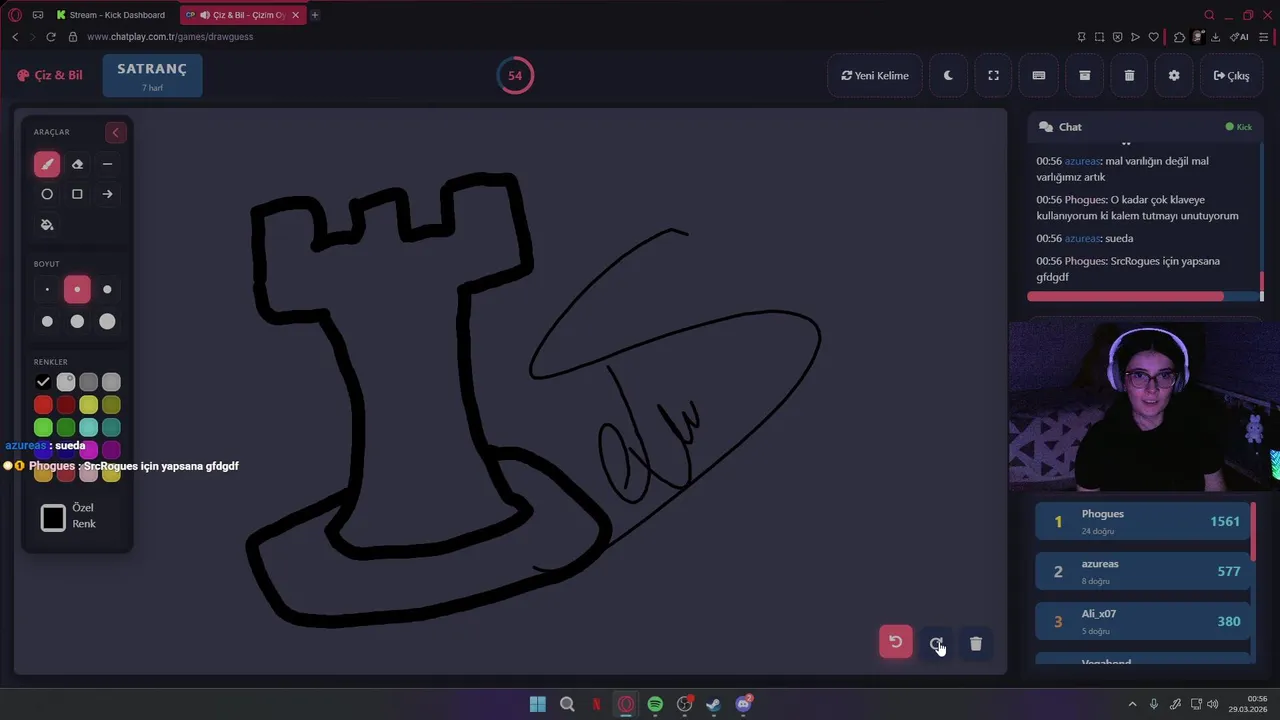The image size is (1280, 720).
Task: Open browser easy setup sliders icon
Action: pos(1265,37)
